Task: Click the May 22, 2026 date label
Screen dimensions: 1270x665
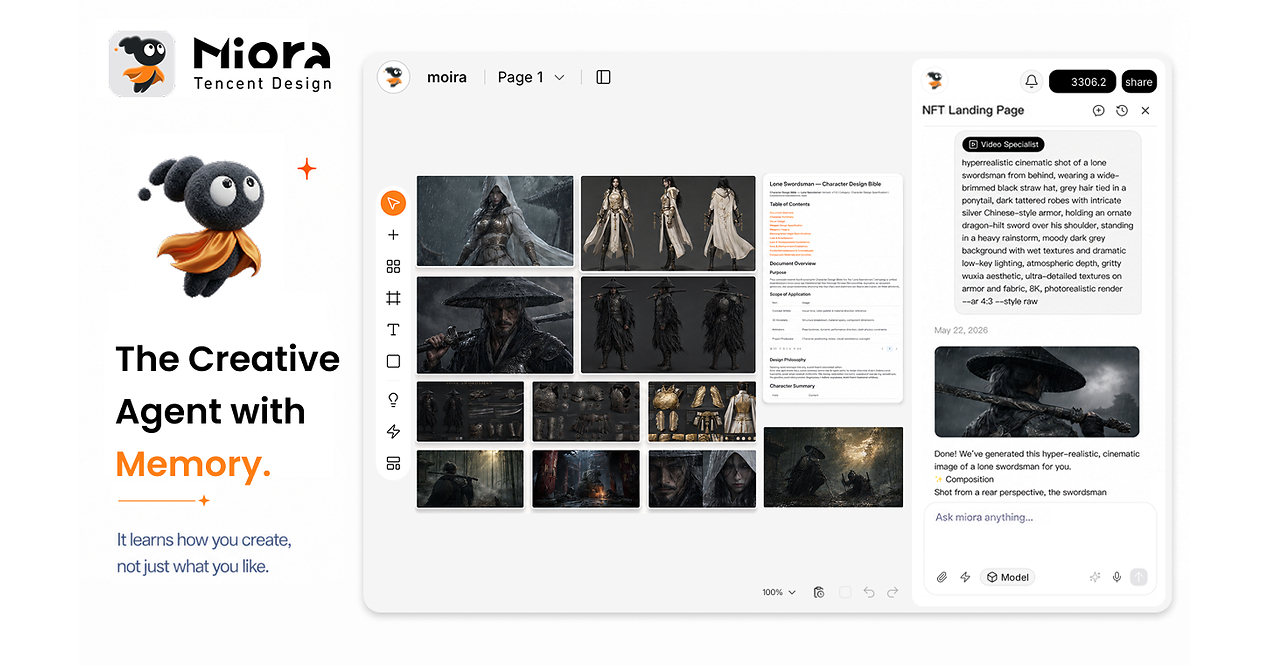Action: (963, 330)
